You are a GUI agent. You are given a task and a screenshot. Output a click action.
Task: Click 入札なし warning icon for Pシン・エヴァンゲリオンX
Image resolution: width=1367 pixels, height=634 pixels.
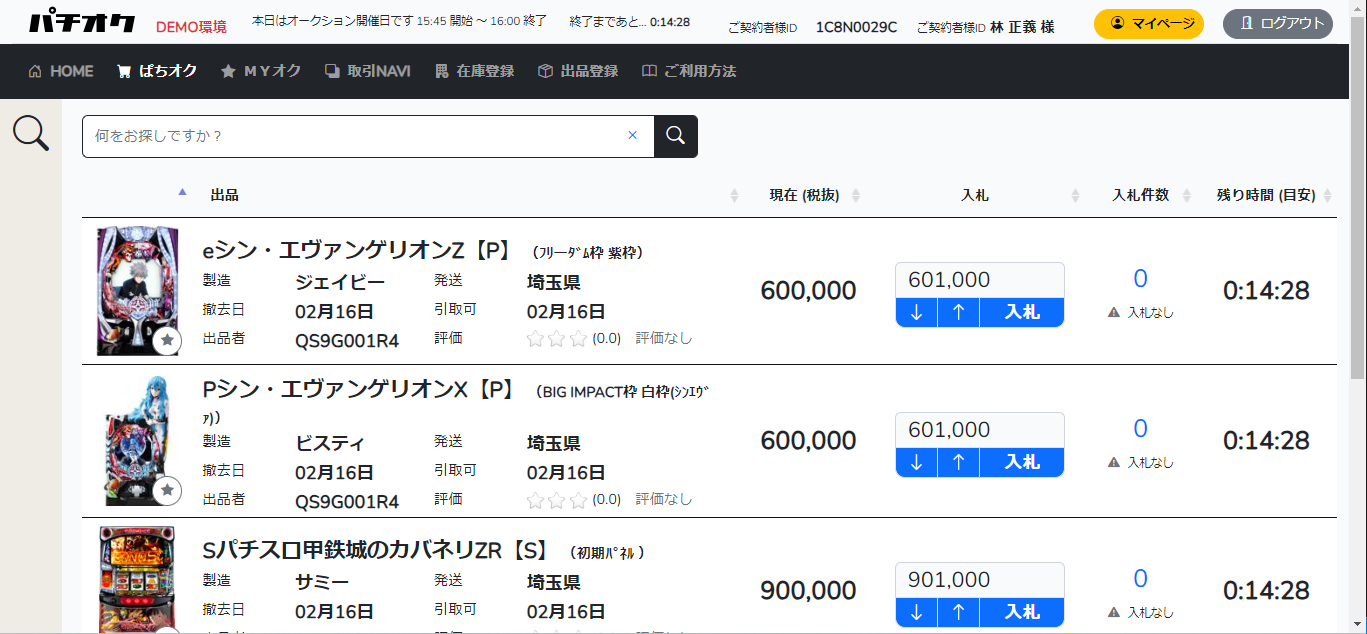point(1114,462)
